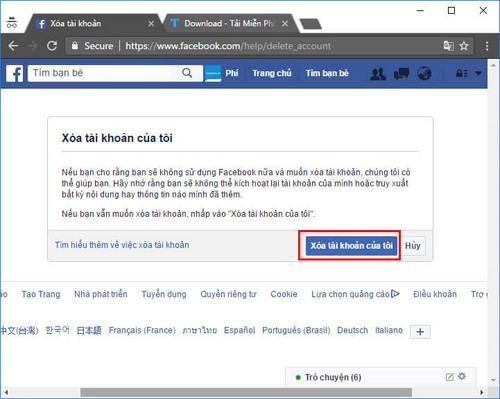Open the Điều khoản footer link

435,294
